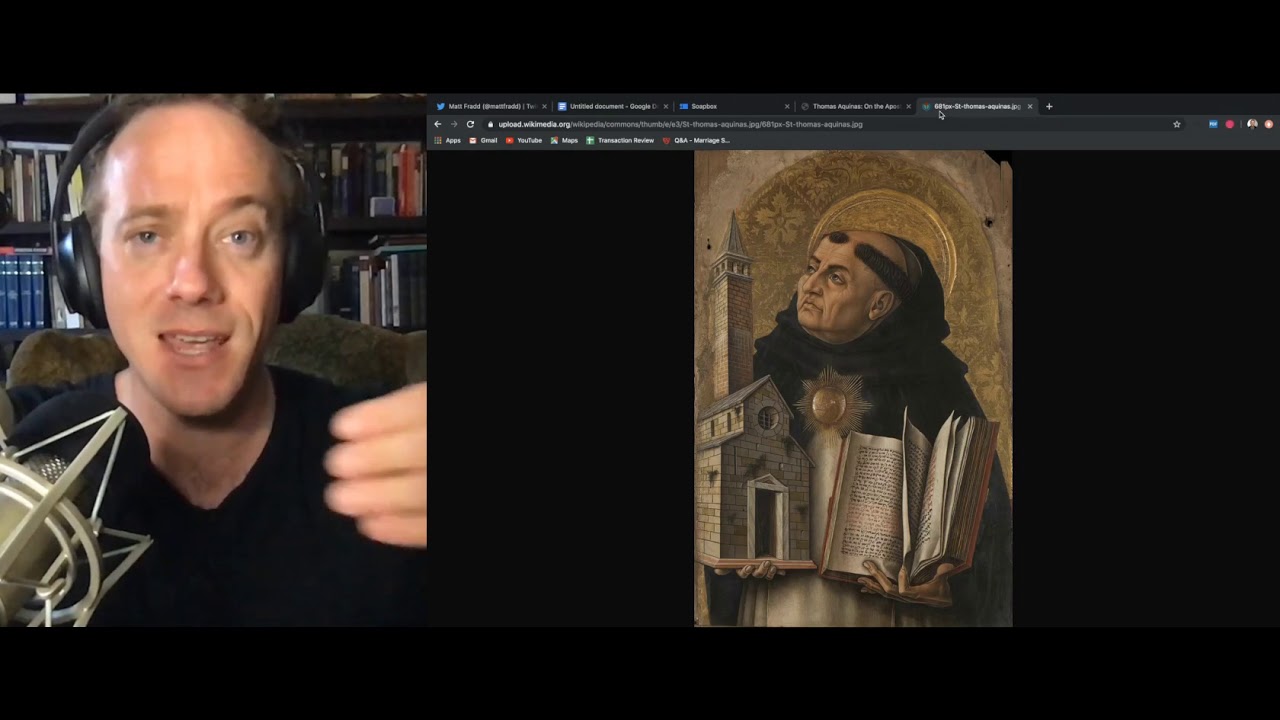The image size is (1280, 720).
Task: Open the Maps bookmark
Action: [564, 140]
